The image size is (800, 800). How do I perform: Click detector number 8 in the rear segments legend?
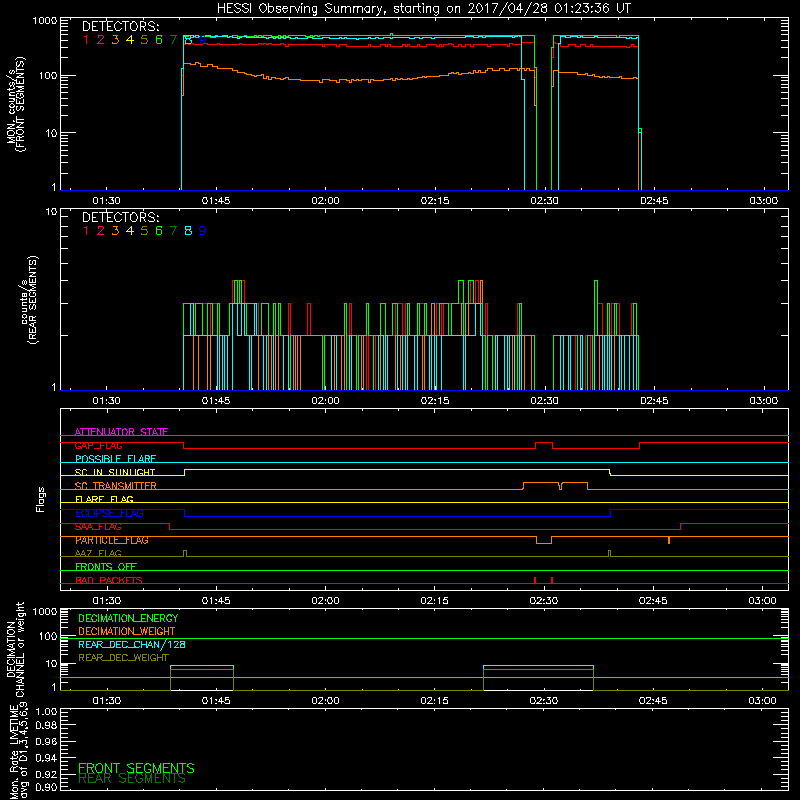pyautogui.click(x=188, y=231)
